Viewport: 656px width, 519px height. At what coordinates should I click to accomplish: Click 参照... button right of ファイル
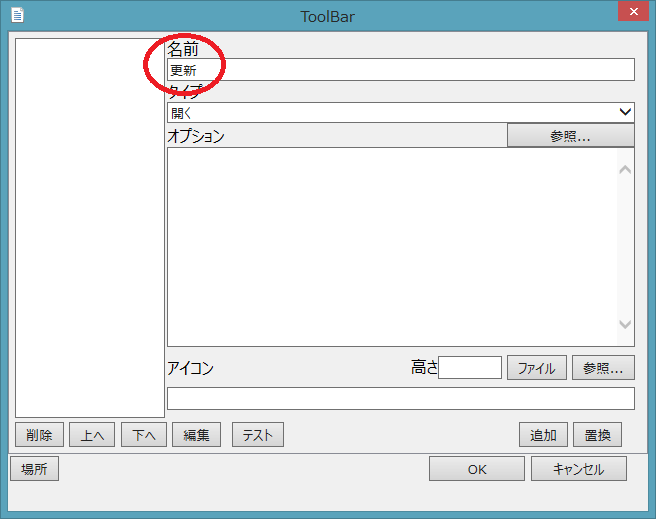pos(603,368)
